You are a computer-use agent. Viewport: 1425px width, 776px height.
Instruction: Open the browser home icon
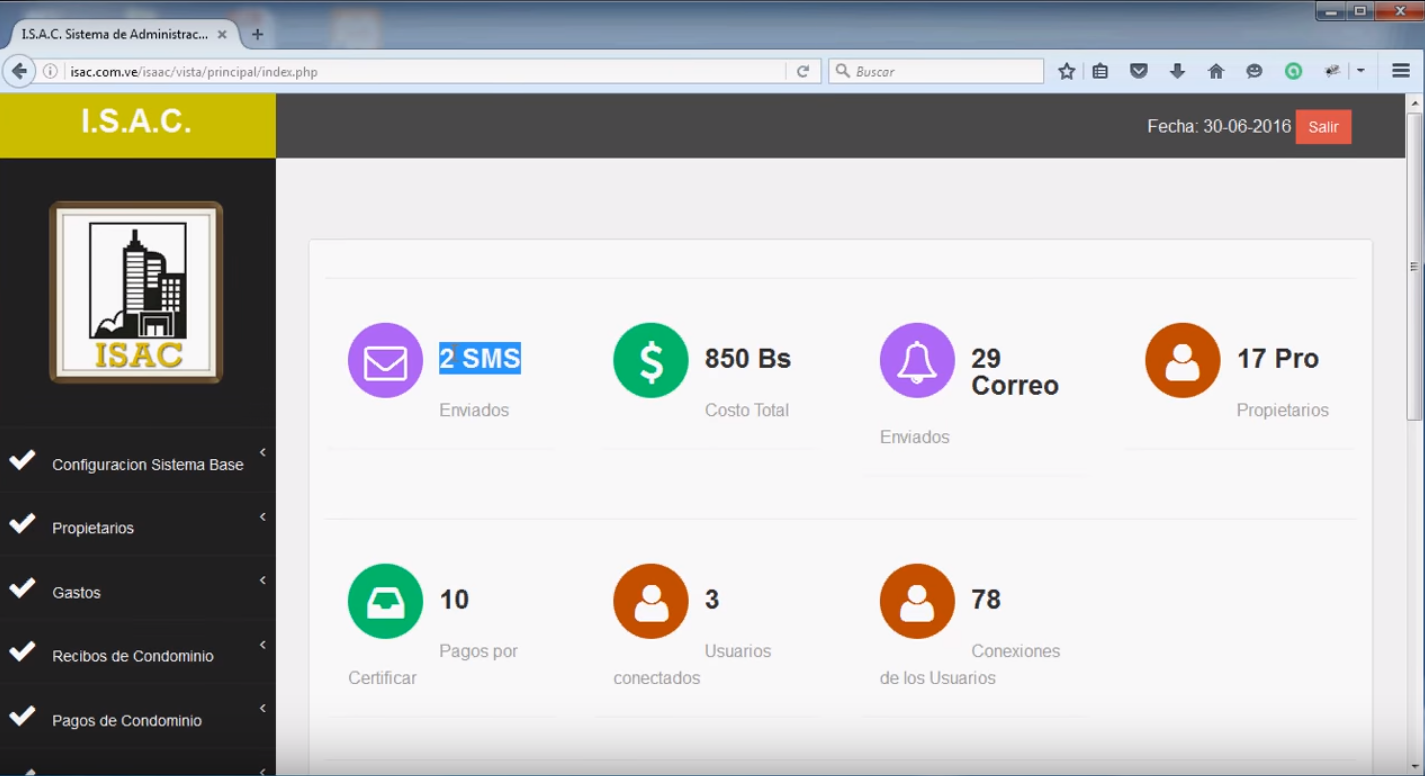(x=1216, y=71)
